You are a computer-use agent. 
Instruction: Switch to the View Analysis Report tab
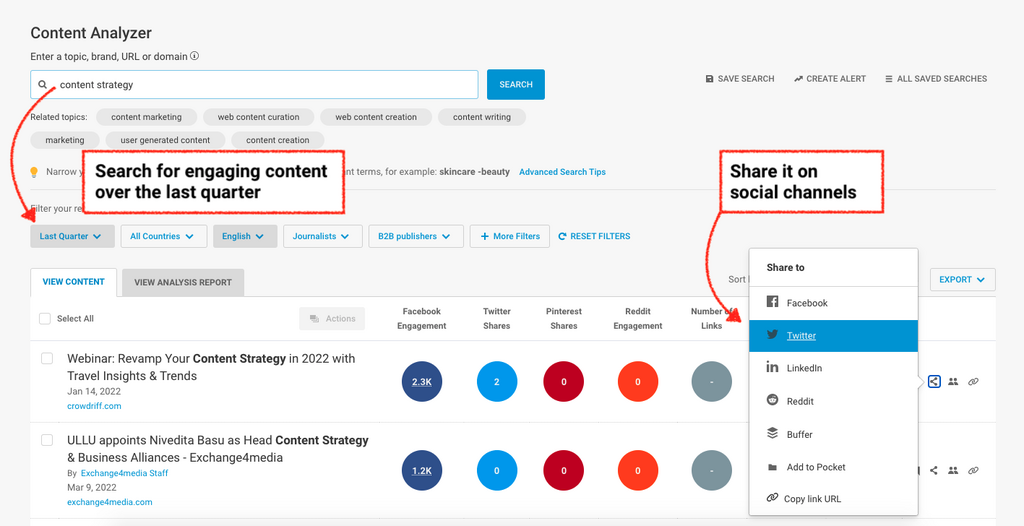click(183, 282)
